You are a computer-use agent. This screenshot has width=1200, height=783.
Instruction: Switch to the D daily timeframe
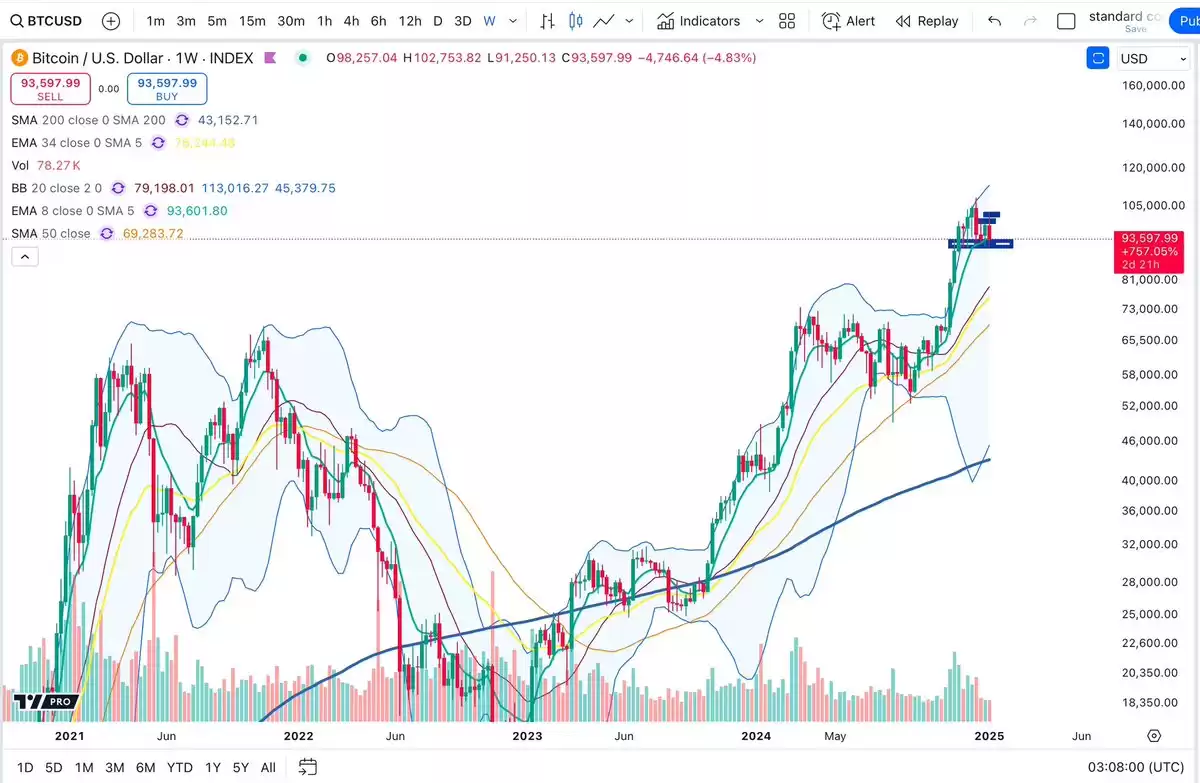[438, 21]
